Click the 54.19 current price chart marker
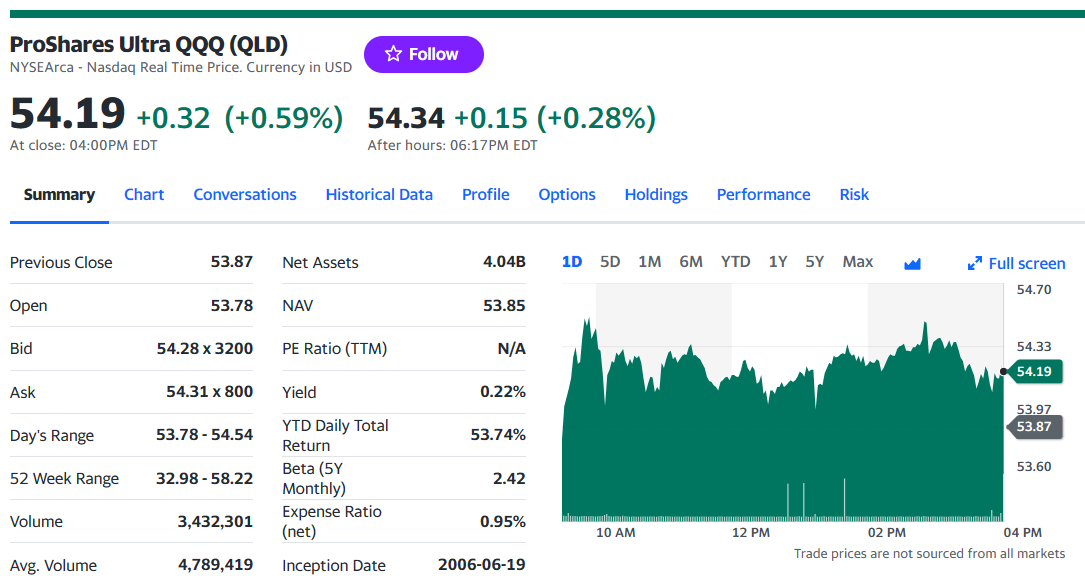The width and height of the screenshot is (1085, 585). [x=1034, y=372]
